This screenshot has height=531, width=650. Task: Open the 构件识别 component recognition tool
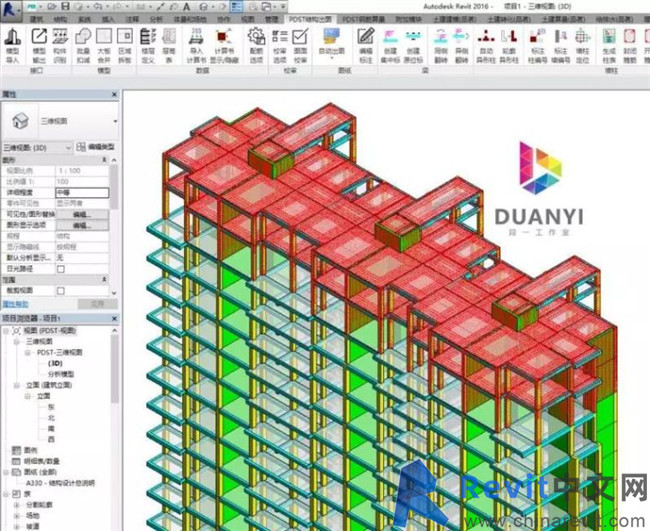pos(60,36)
